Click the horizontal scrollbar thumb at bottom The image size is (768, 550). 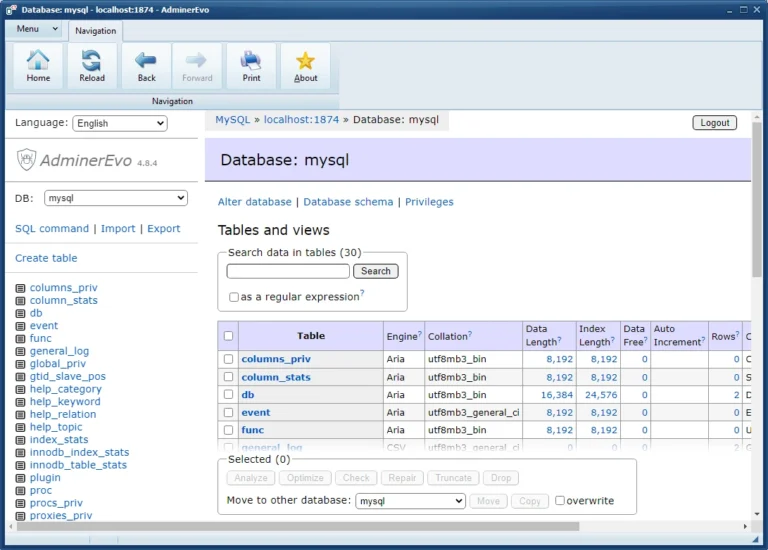click(x=298, y=526)
